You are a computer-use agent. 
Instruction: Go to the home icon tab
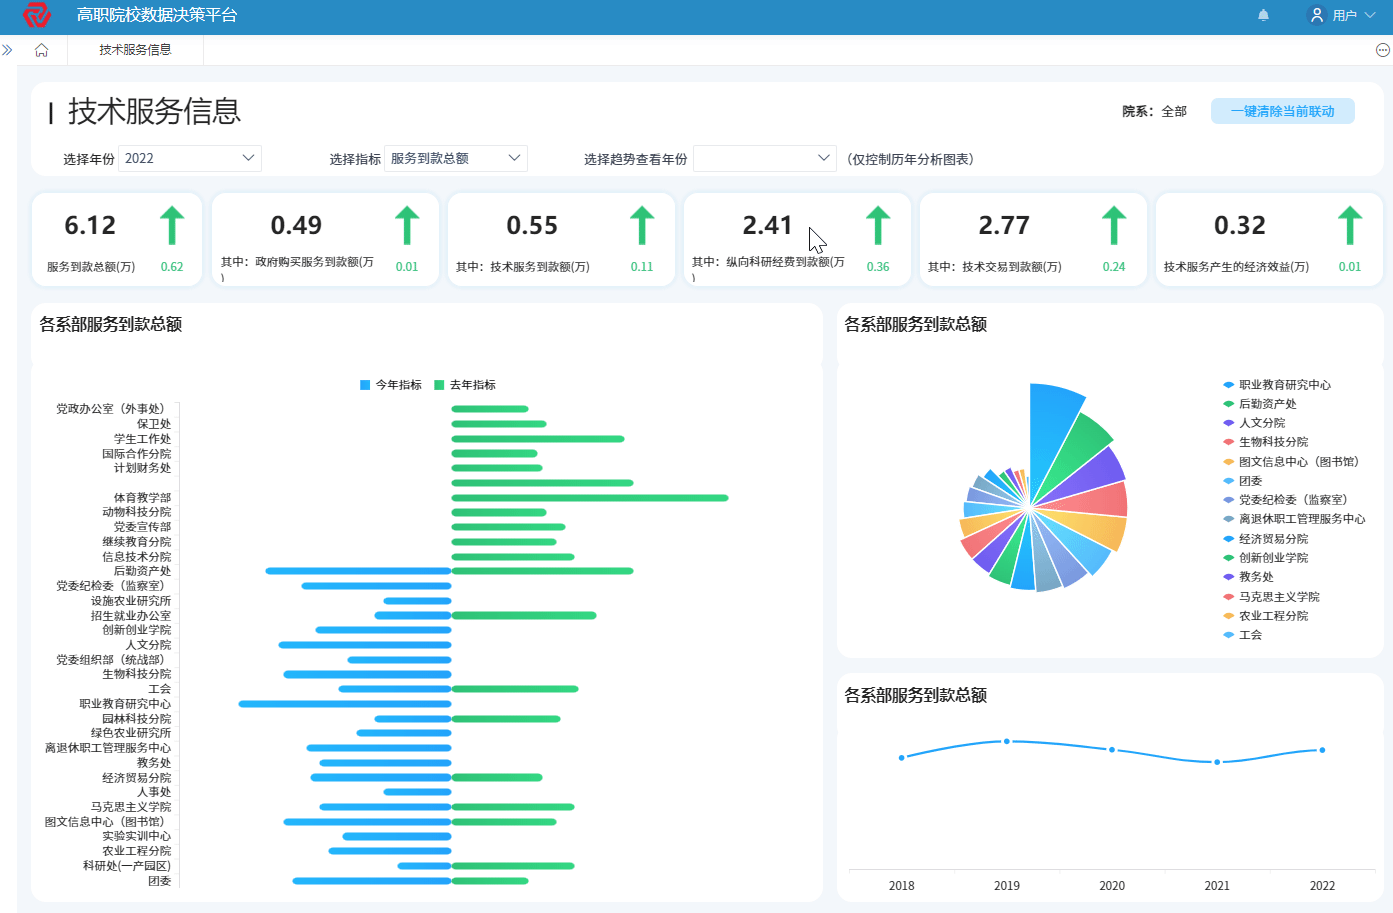pos(42,50)
